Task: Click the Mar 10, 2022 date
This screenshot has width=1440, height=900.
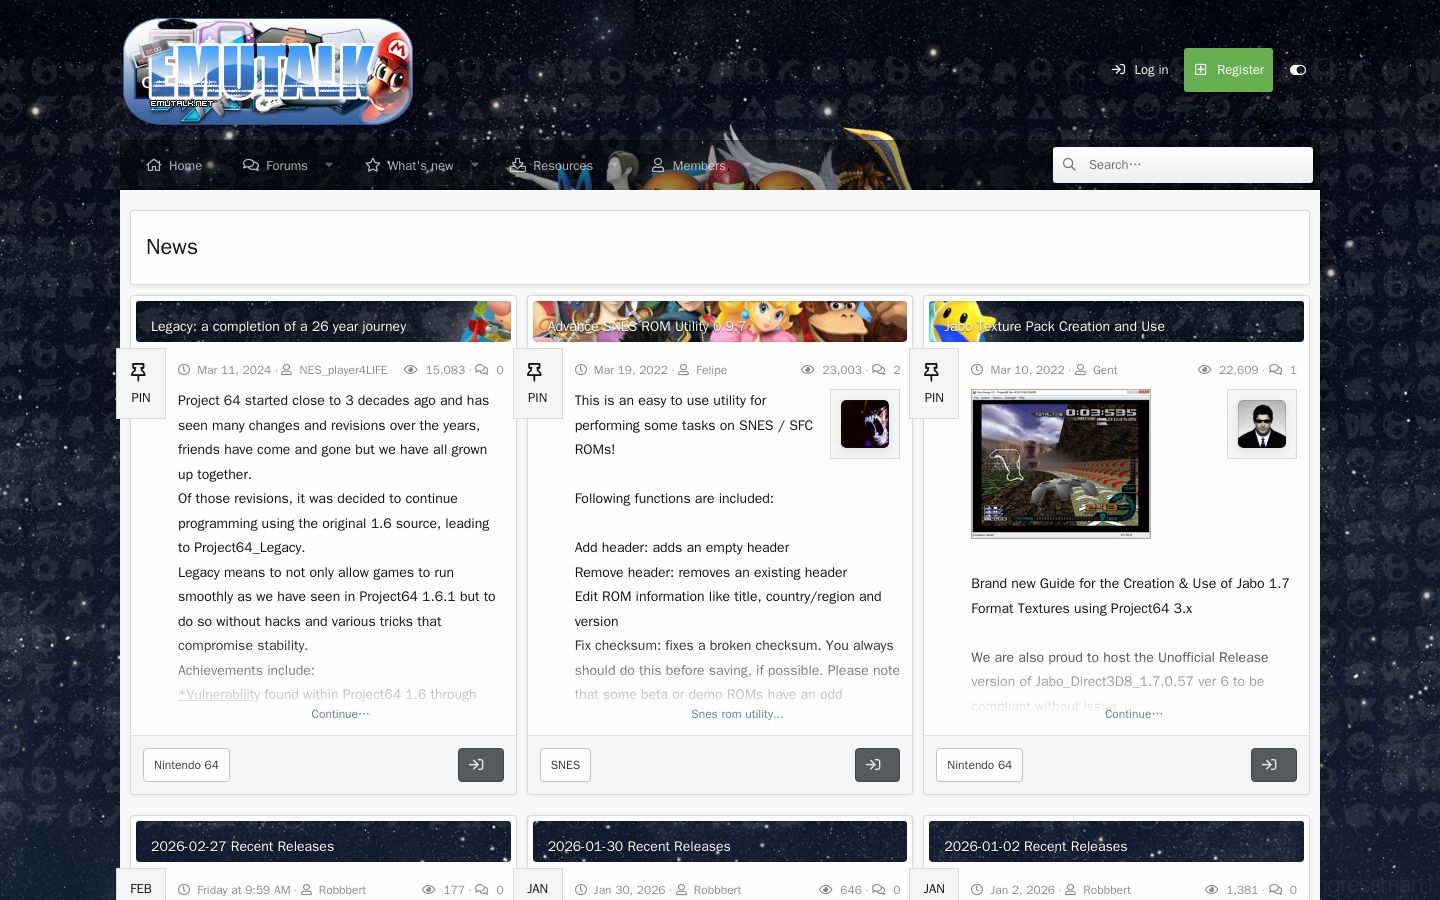Action: [1027, 370]
